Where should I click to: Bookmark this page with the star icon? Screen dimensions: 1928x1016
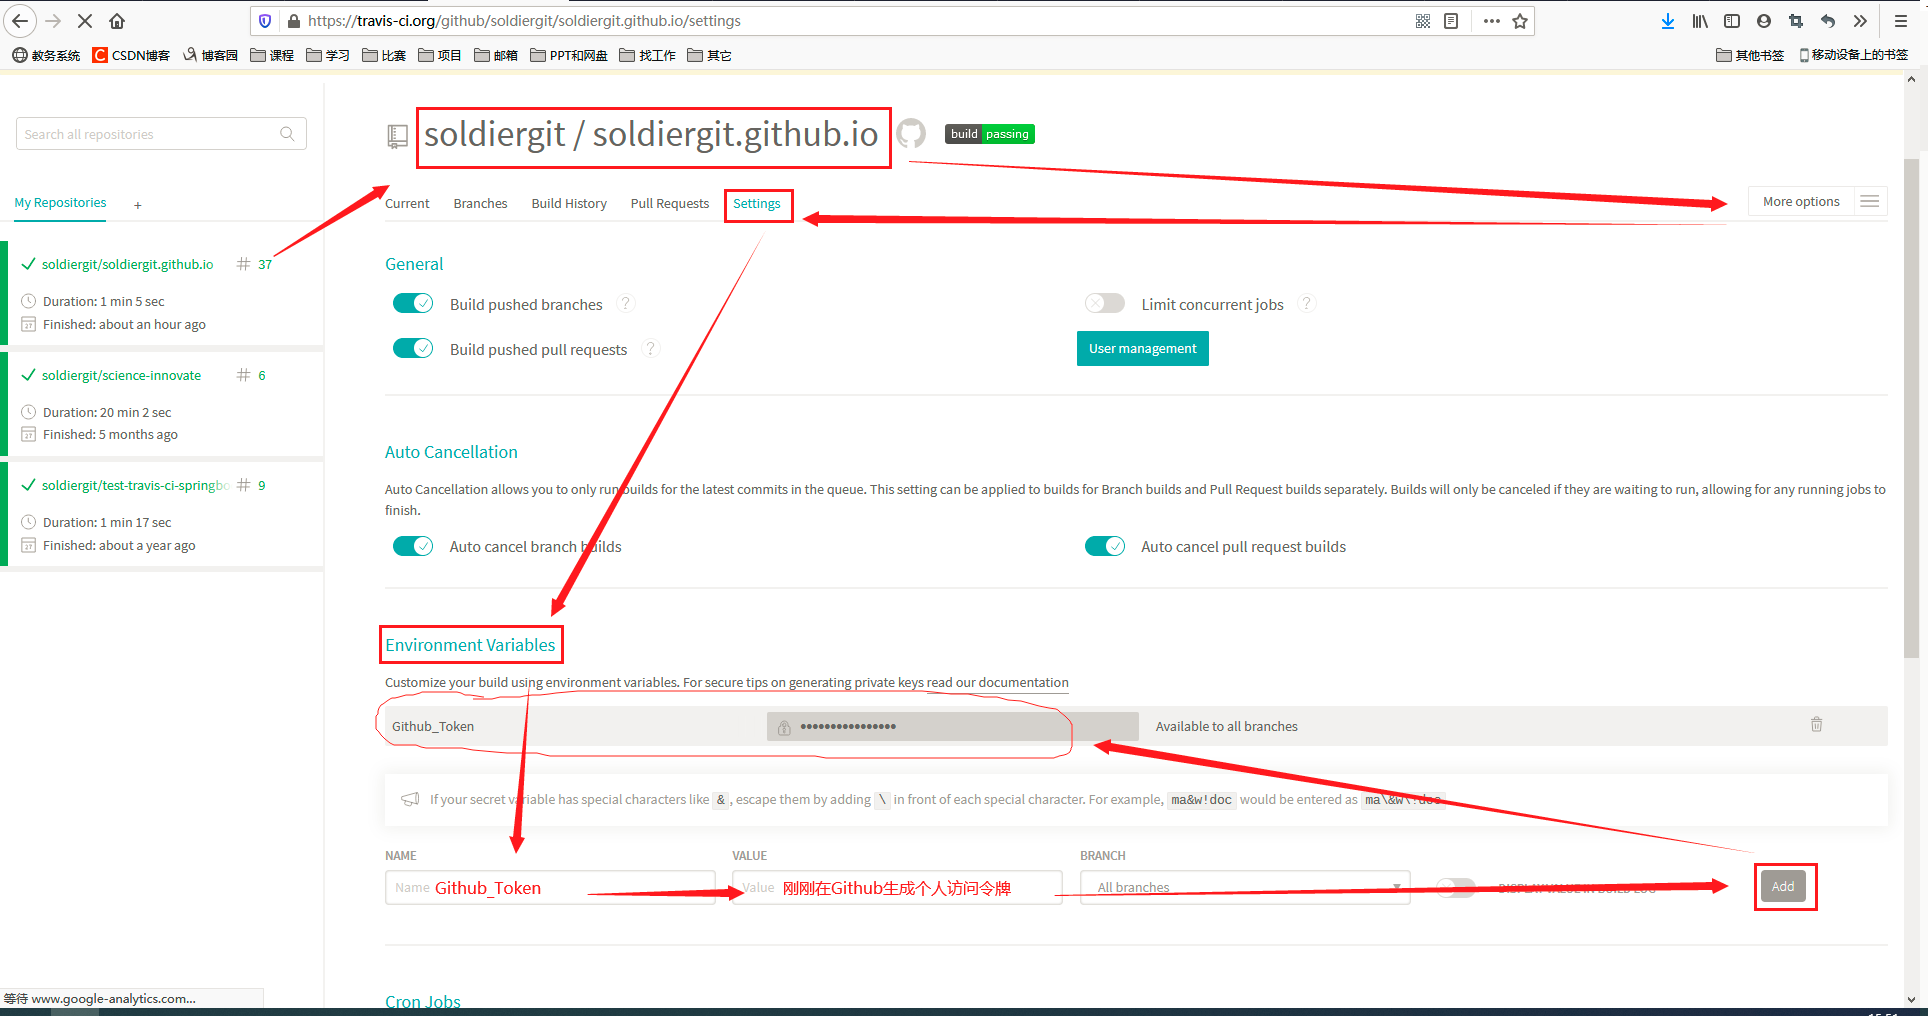tap(1520, 21)
